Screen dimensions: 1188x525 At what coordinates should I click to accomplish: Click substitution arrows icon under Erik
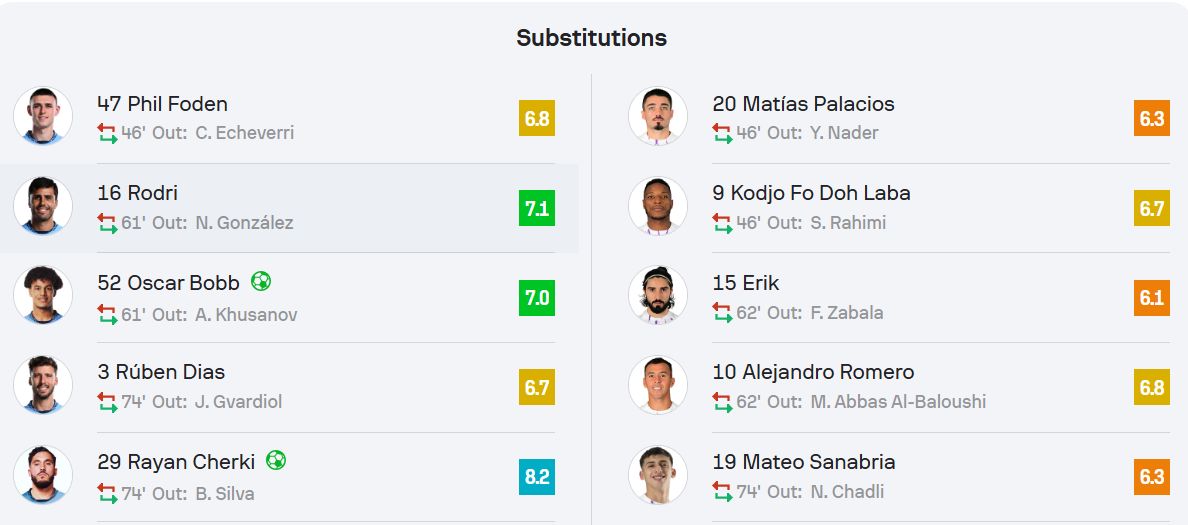(x=723, y=313)
